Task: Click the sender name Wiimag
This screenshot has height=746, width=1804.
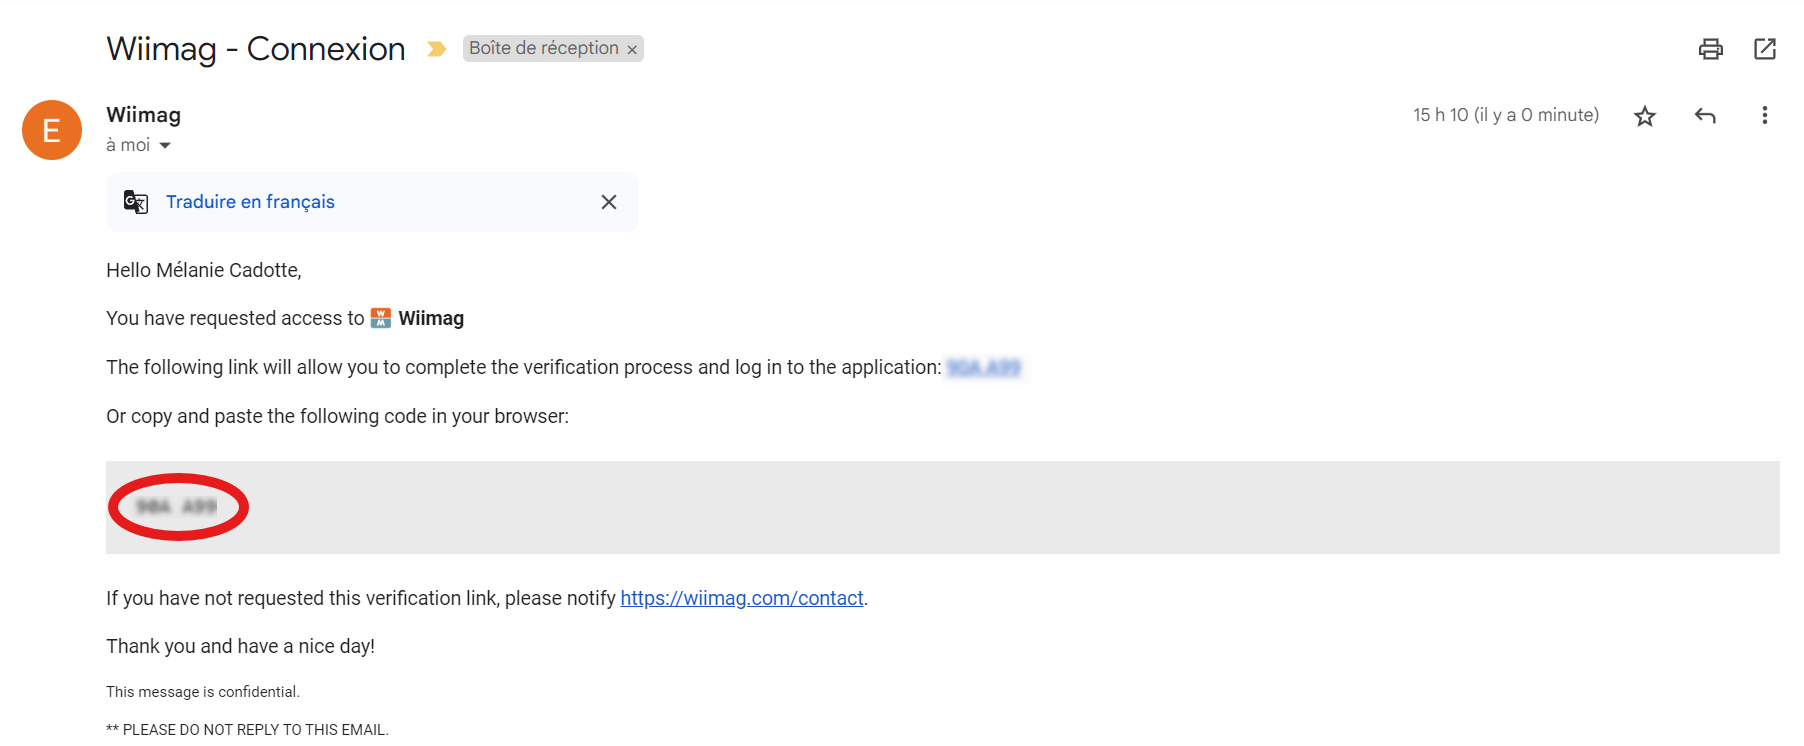Action: coord(144,115)
